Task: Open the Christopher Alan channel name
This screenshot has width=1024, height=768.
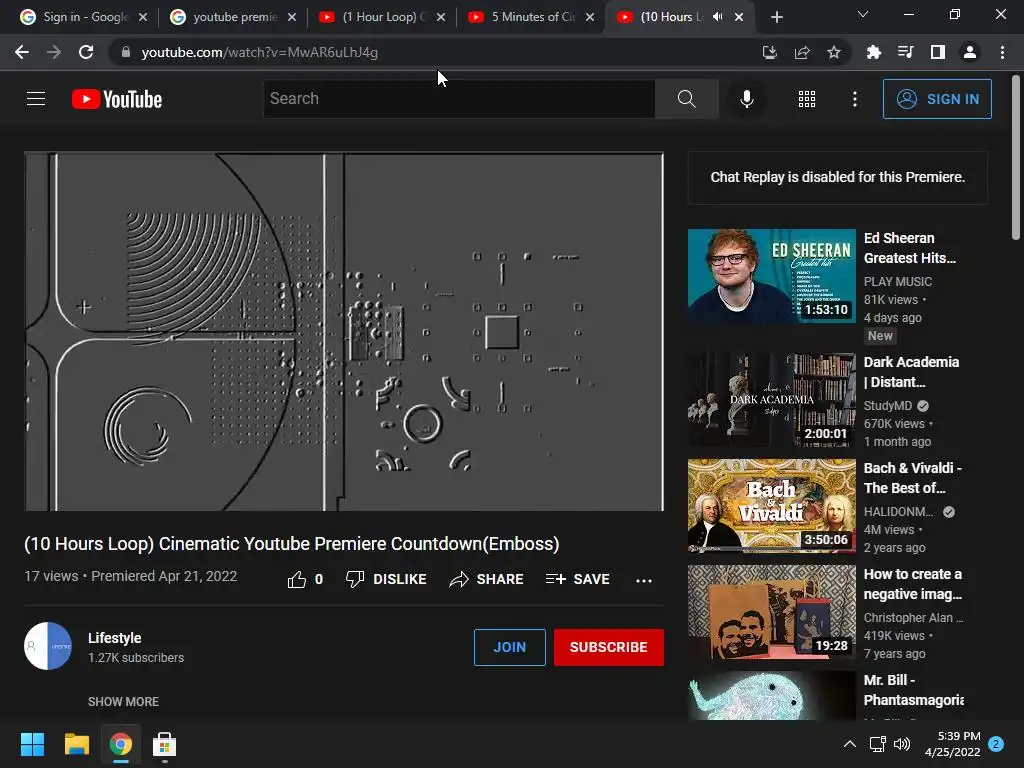Action: pos(913,618)
